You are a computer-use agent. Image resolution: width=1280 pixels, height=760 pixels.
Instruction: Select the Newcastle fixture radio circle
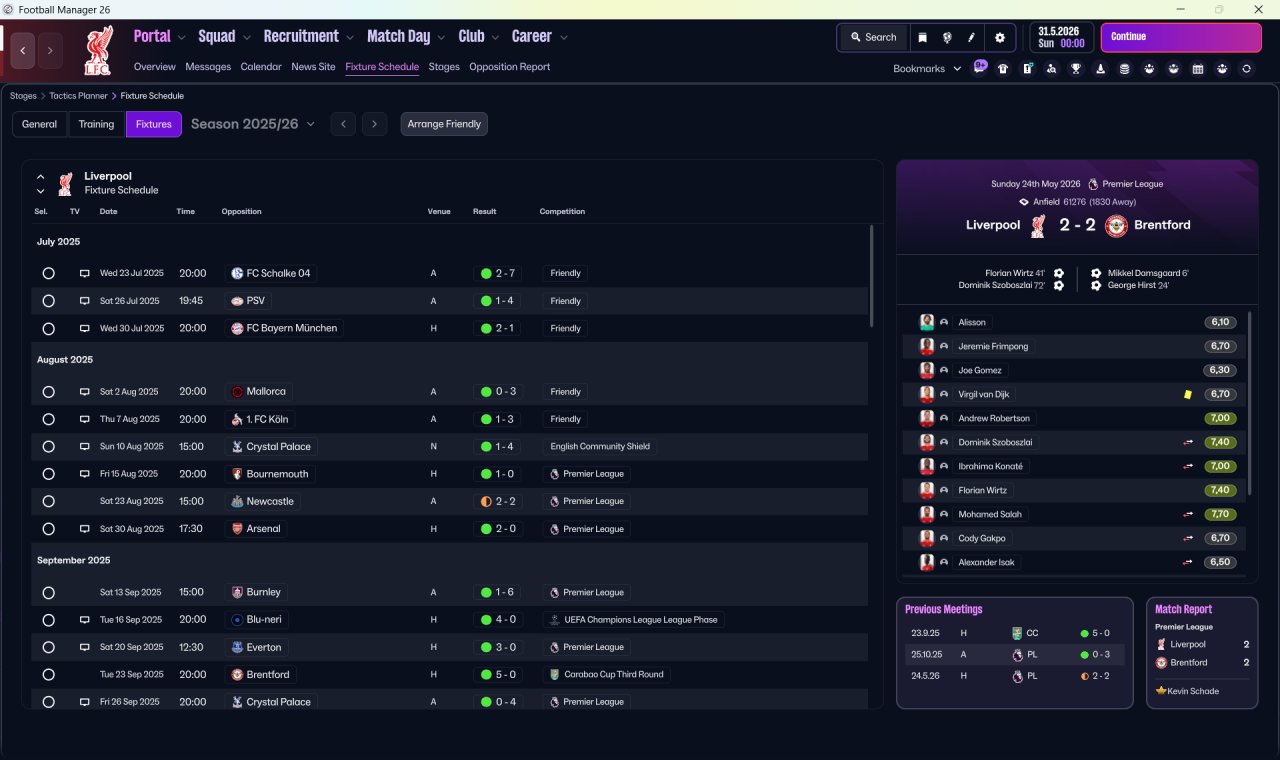[x=48, y=501]
